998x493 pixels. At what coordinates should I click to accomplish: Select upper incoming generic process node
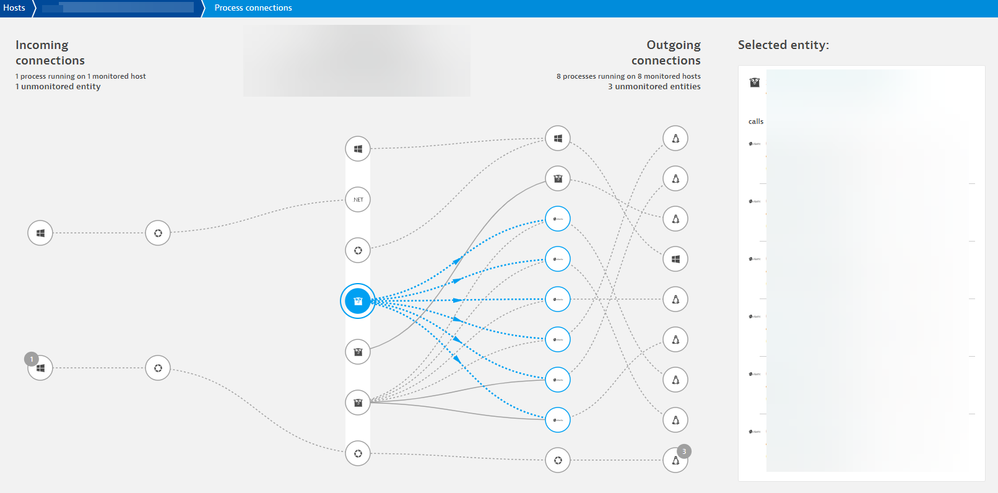pyautogui.click(x=158, y=233)
